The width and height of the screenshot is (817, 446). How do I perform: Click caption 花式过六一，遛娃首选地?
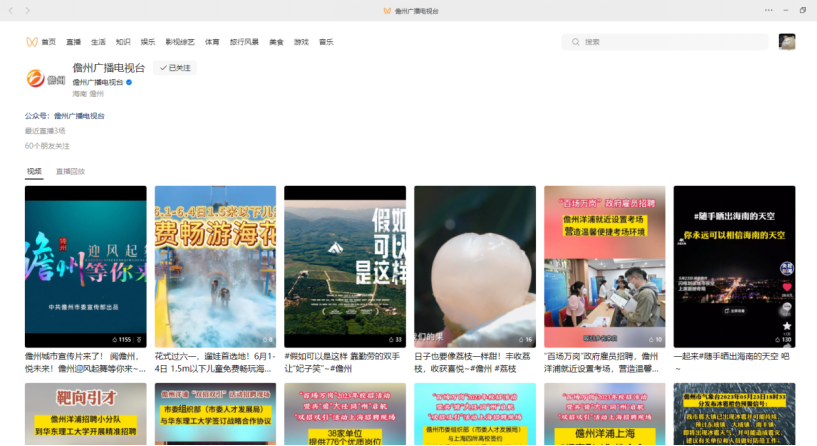[215, 362]
